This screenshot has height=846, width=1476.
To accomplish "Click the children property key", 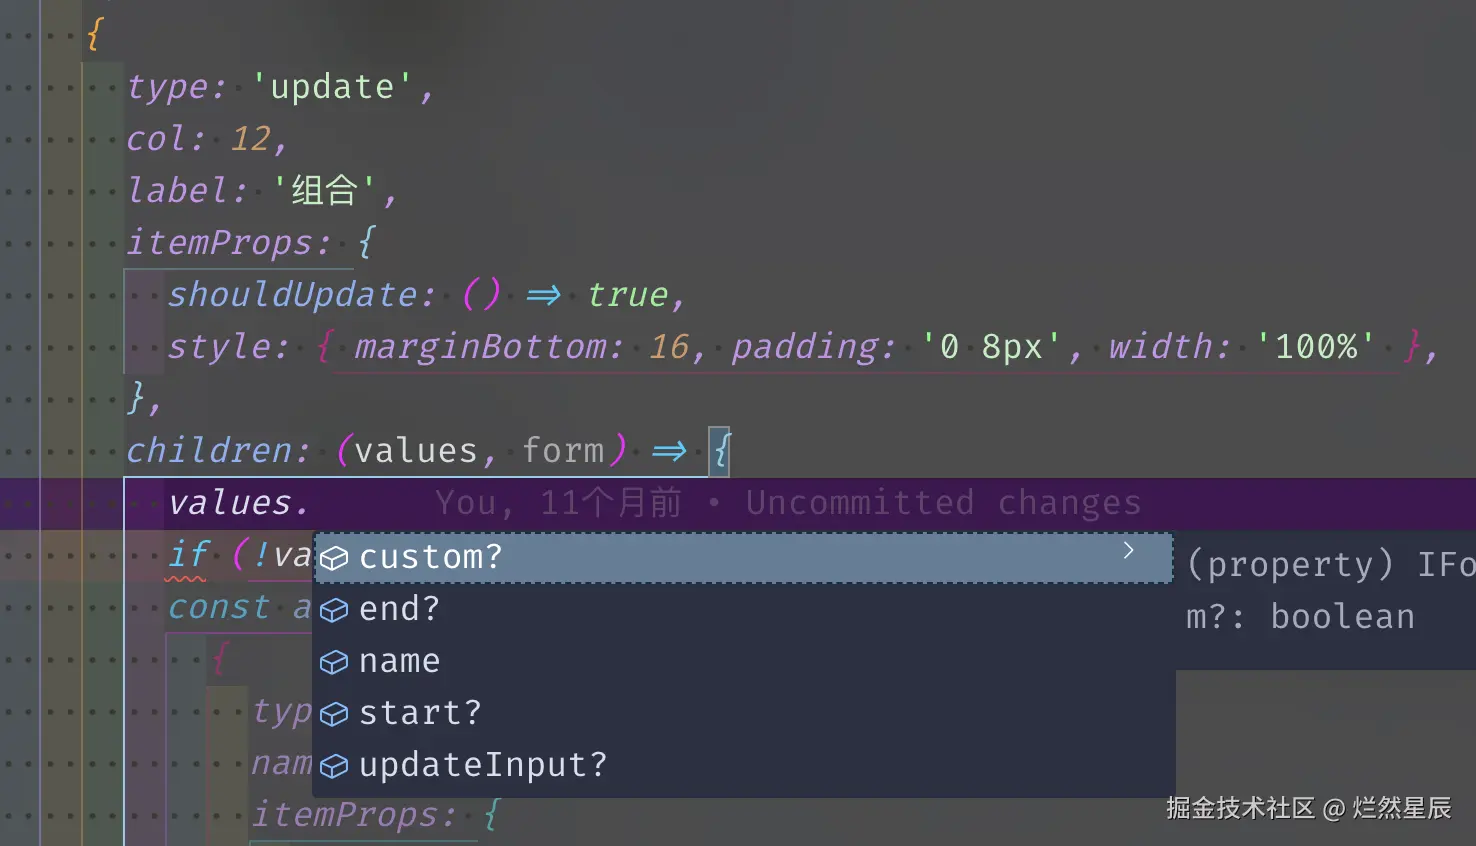I will [x=208, y=451].
